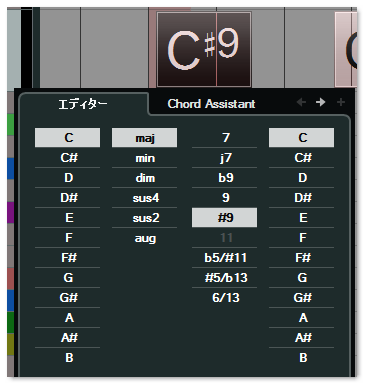The image size is (368, 388).
Task: Set bass note to F# in last column
Action: tap(301, 258)
